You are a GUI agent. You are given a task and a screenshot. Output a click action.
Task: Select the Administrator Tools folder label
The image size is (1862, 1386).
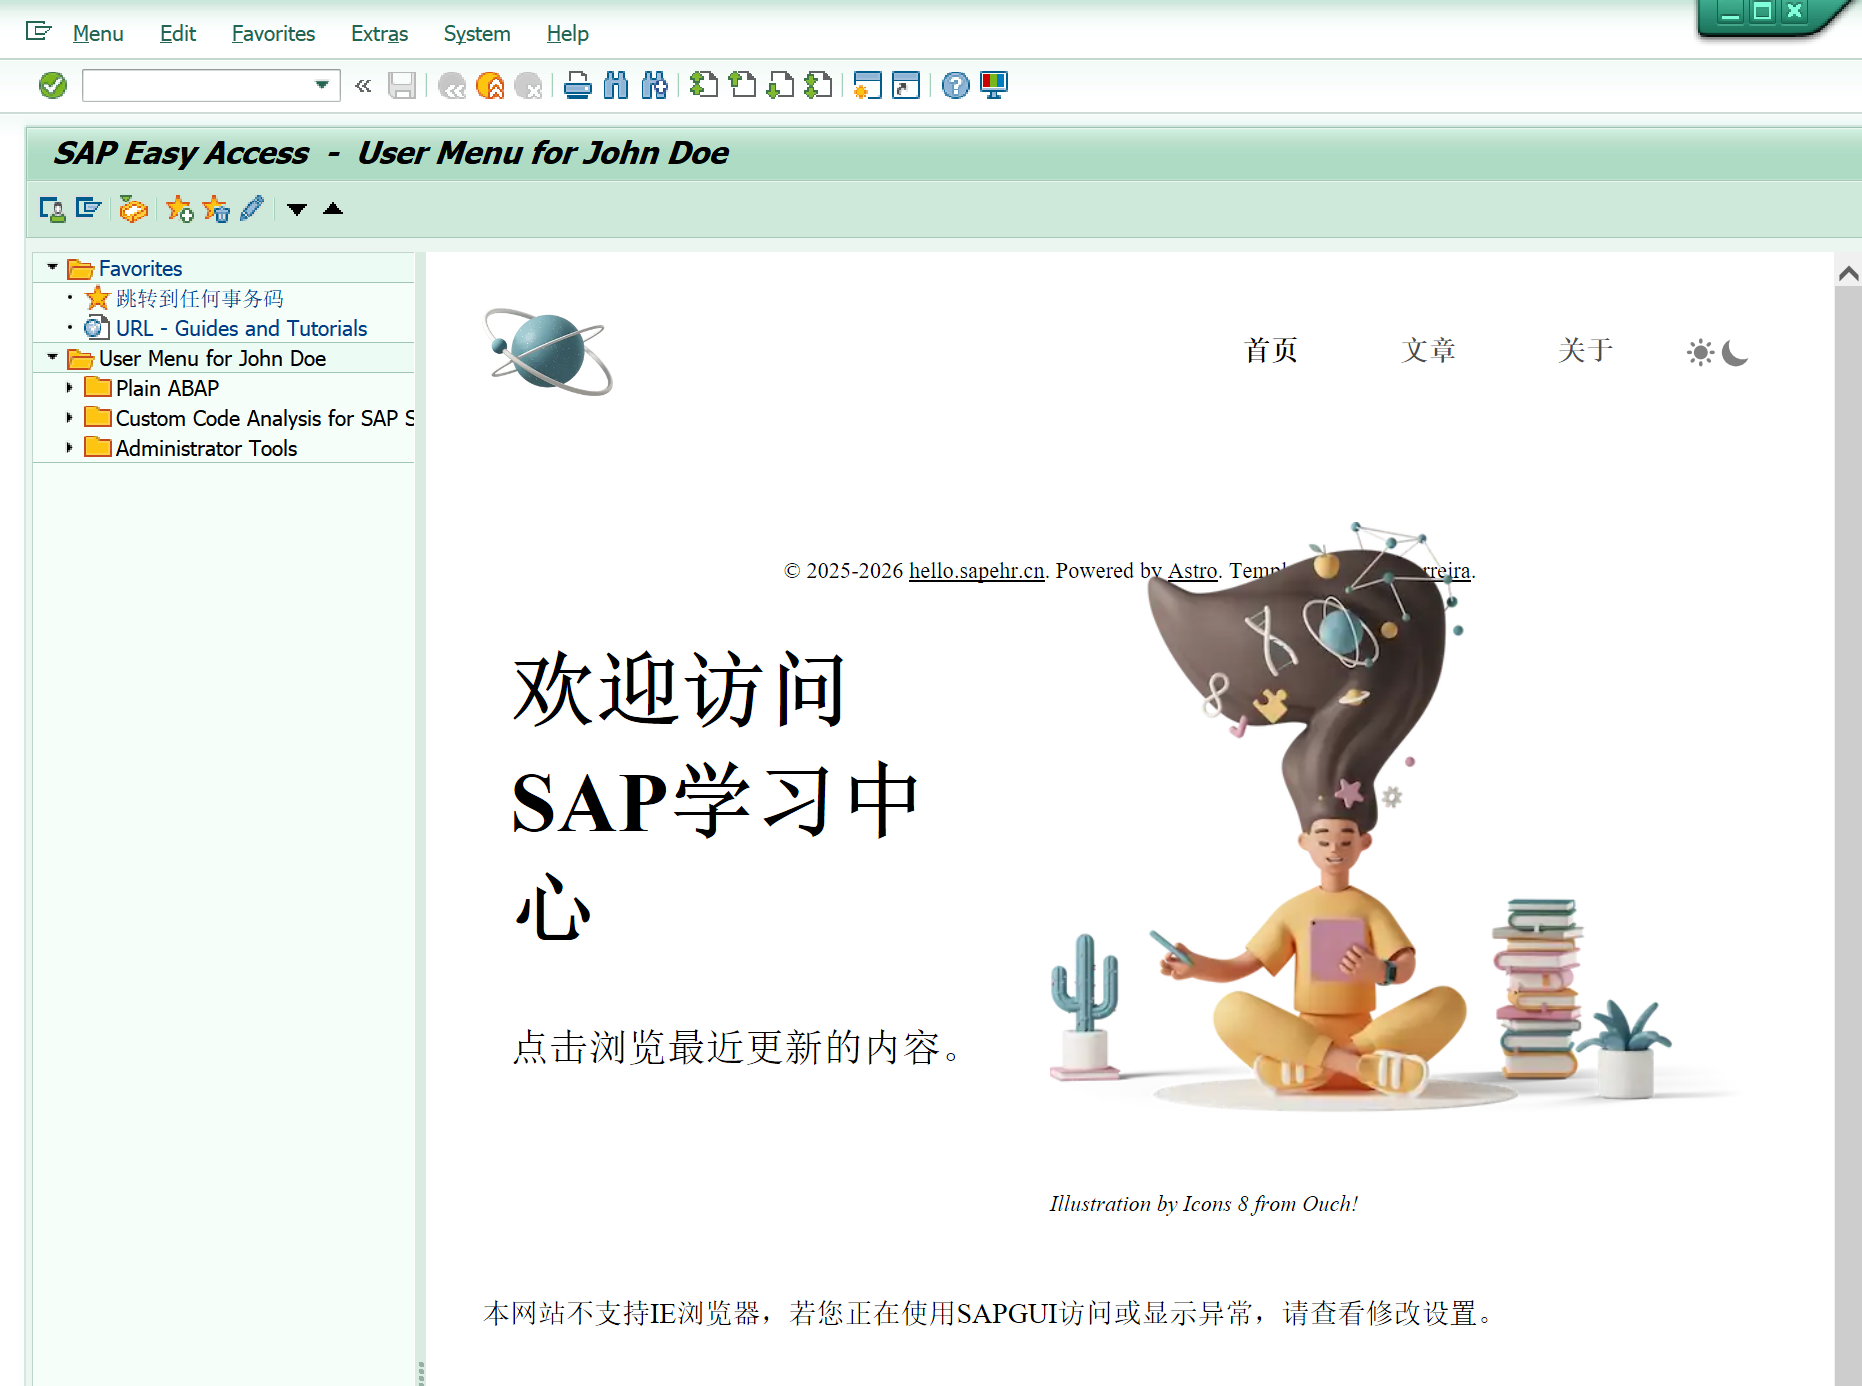click(x=206, y=448)
